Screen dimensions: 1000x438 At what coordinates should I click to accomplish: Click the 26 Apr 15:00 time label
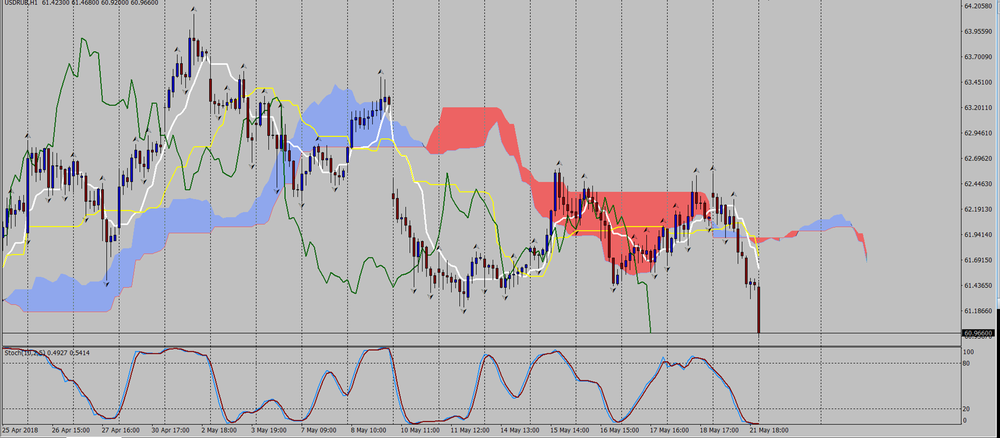70,430
